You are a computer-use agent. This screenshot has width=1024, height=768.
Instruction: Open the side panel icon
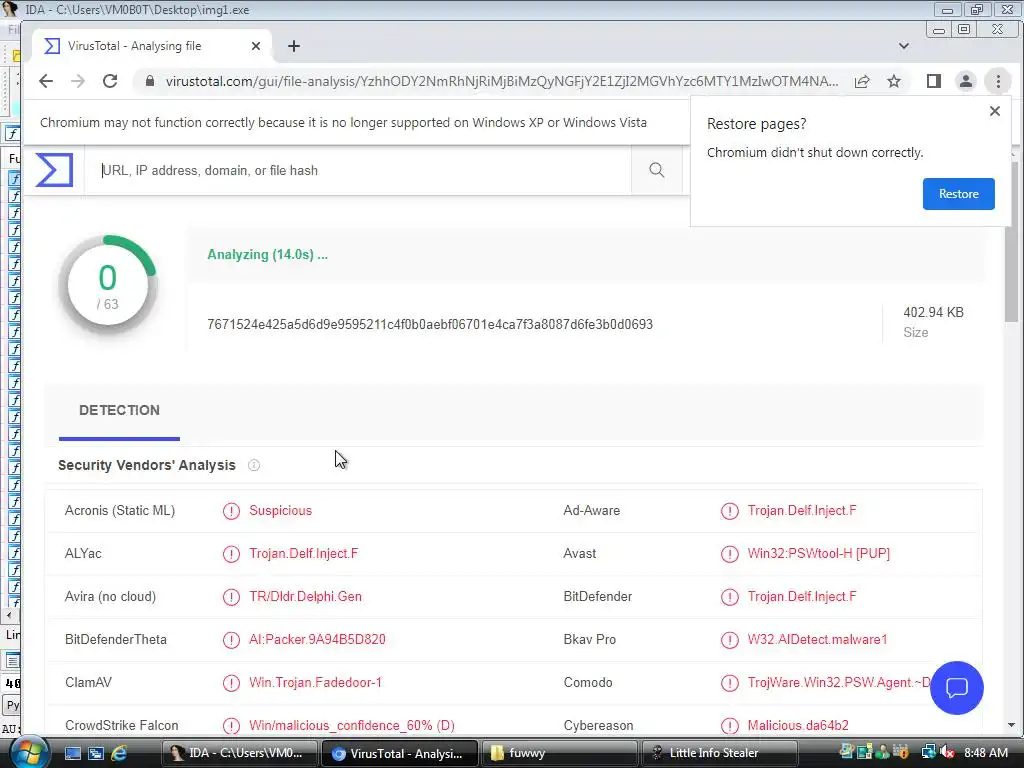934,81
